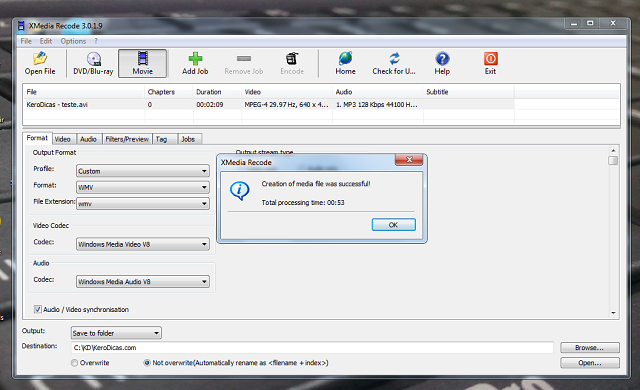Click the Video column header
Viewport: 640px width, 390px height.
[287, 92]
